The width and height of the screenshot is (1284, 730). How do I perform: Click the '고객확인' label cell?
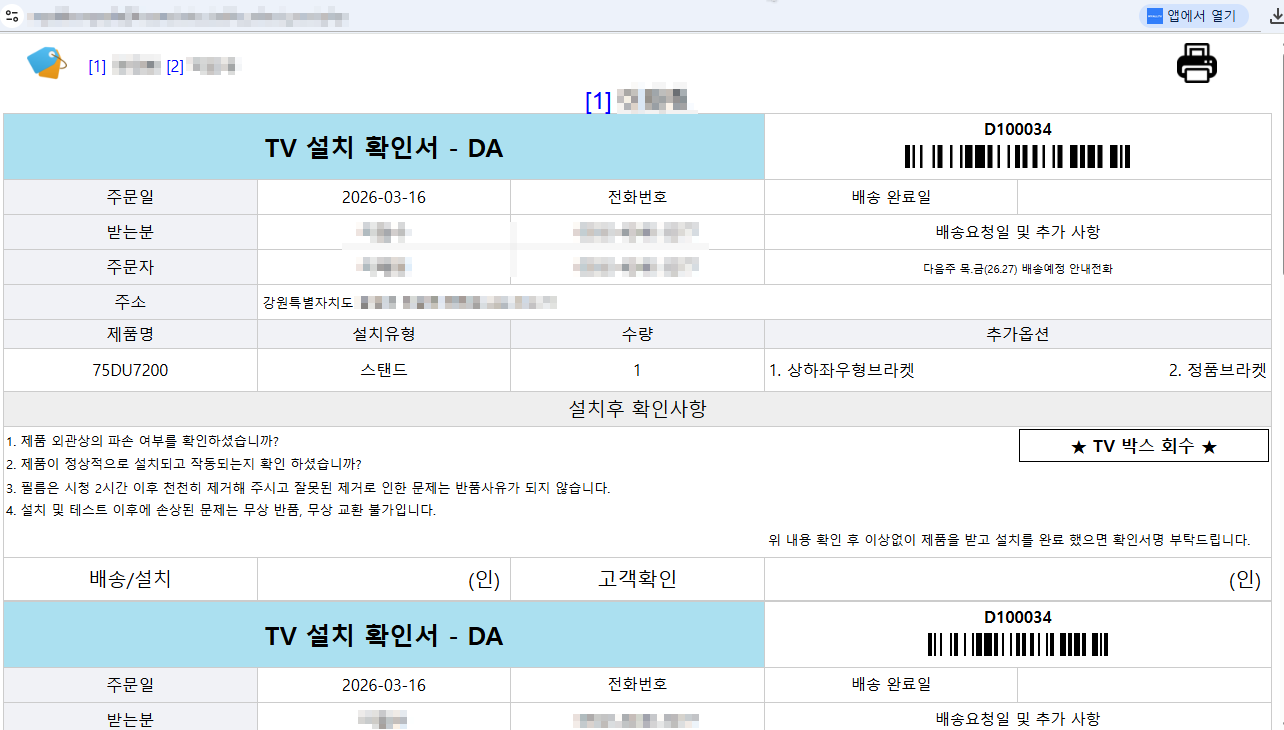point(637,579)
